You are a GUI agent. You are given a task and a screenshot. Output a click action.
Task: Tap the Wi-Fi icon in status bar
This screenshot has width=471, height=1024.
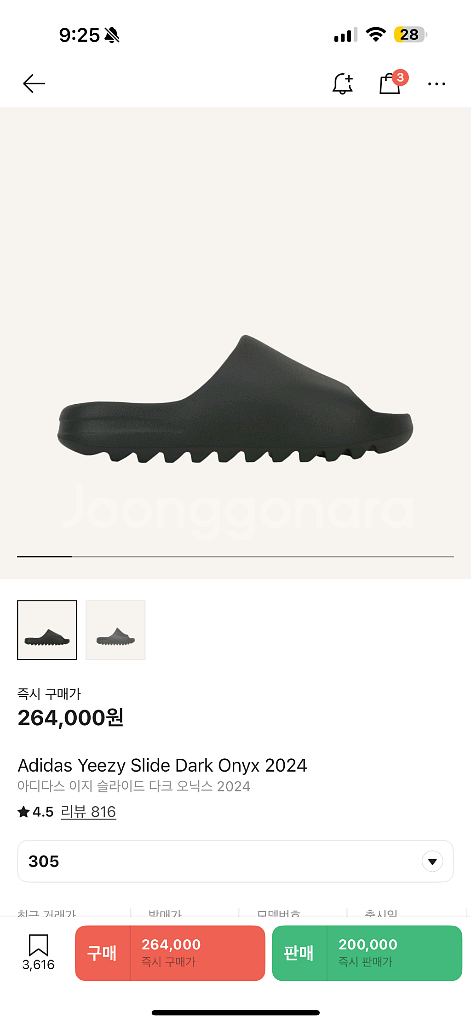376,35
